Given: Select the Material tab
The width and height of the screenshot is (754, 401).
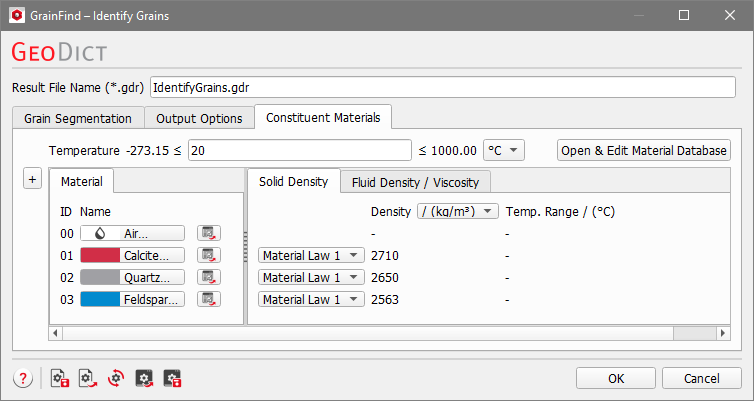Looking at the screenshot, I should click(x=82, y=181).
